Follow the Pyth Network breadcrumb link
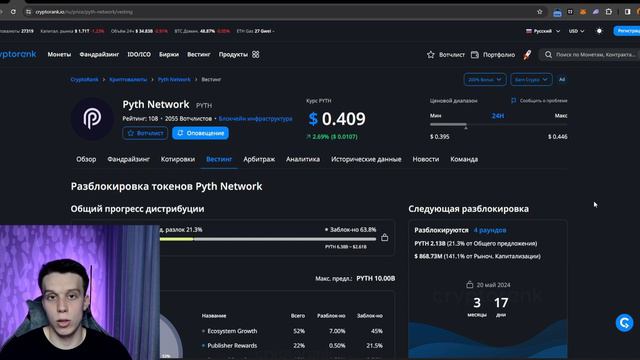640x360 pixels. (x=174, y=80)
